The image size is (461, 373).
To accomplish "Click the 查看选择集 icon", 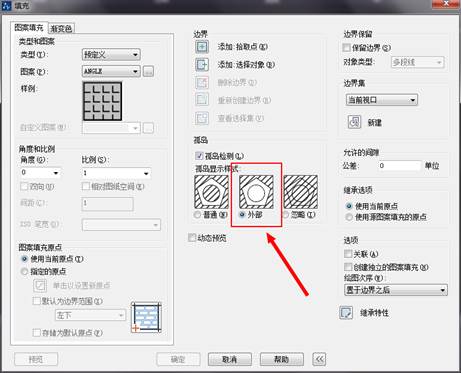I will point(202,118).
